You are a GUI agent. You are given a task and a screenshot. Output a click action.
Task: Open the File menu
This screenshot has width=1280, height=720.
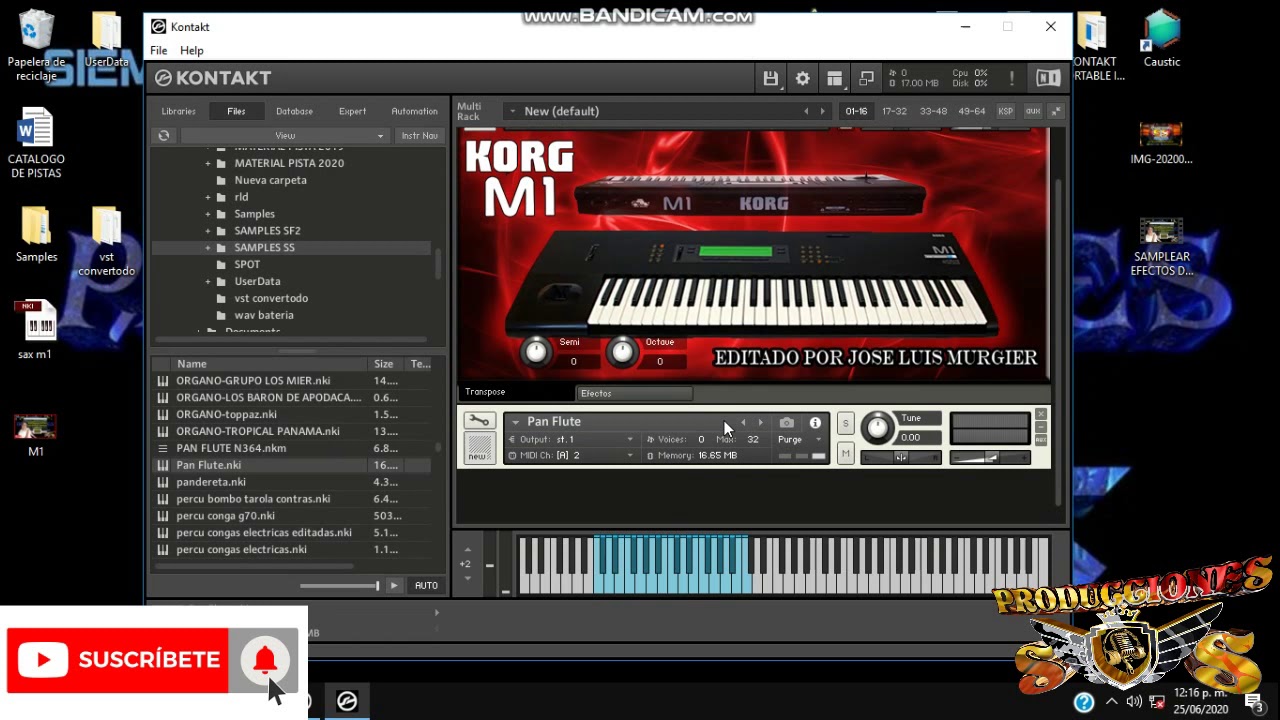[x=159, y=50]
